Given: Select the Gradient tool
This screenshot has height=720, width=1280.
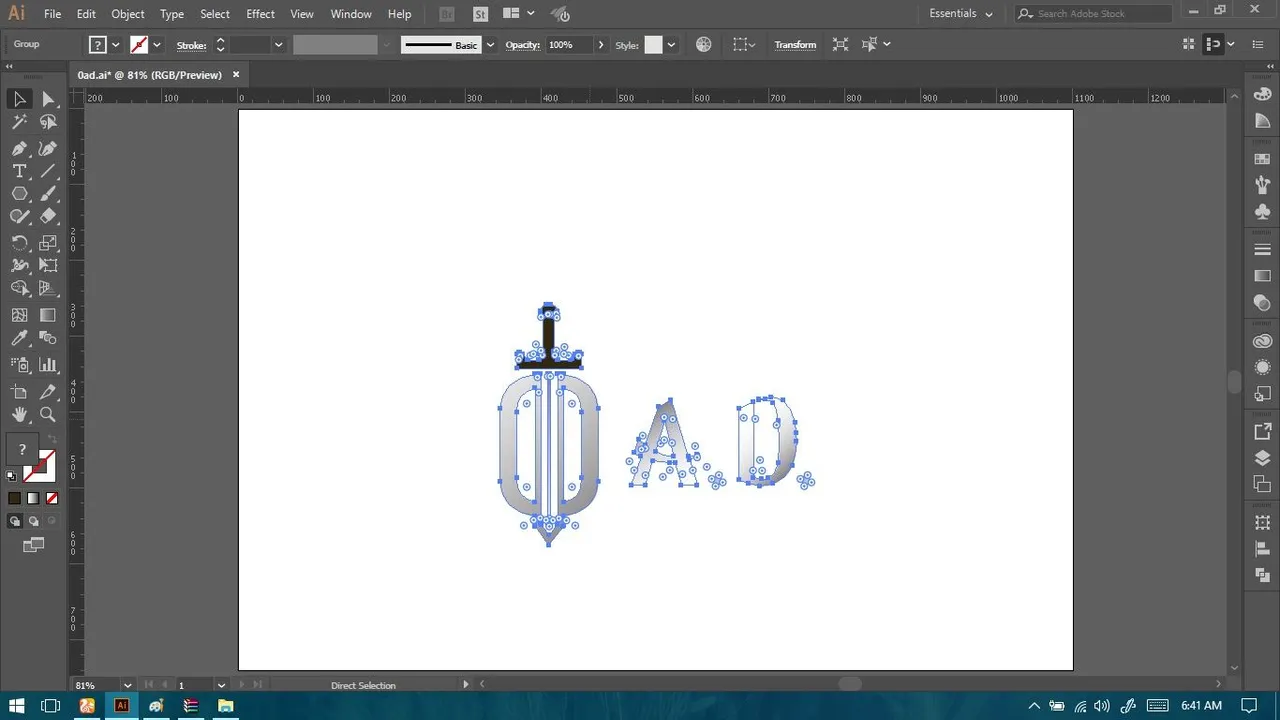Looking at the screenshot, I should [48, 315].
